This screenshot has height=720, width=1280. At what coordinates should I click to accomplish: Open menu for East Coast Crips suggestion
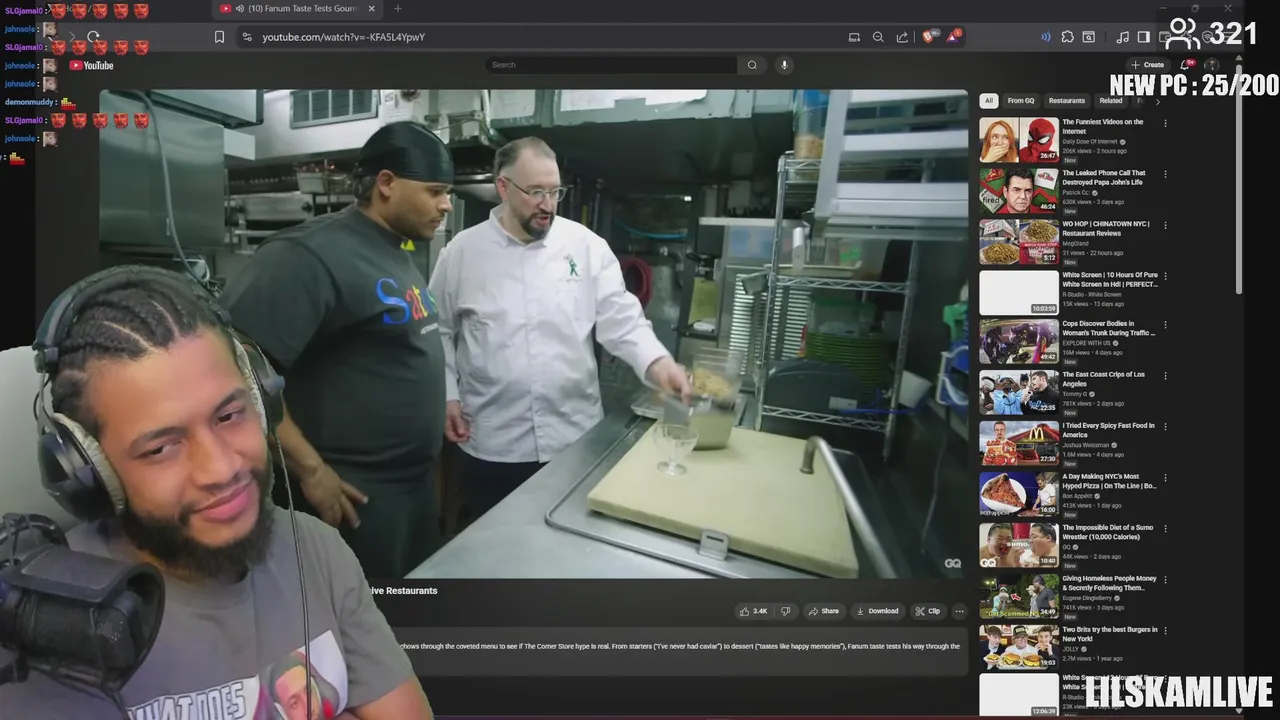coord(1165,376)
